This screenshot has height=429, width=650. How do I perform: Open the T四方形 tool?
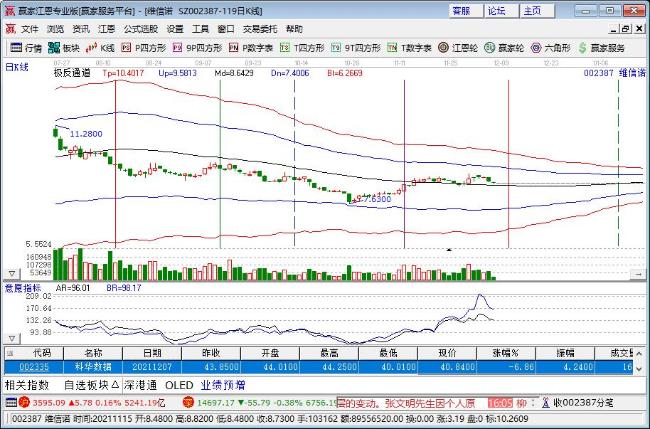point(302,48)
